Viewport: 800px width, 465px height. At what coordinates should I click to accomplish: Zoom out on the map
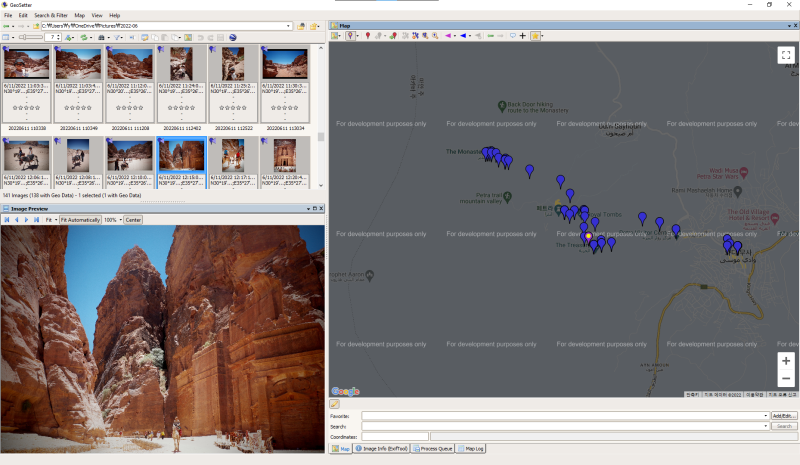tap(786, 379)
